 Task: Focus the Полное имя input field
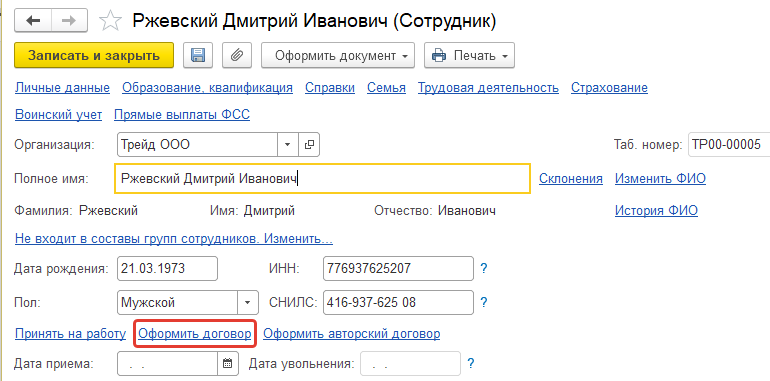[x=322, y=179]
